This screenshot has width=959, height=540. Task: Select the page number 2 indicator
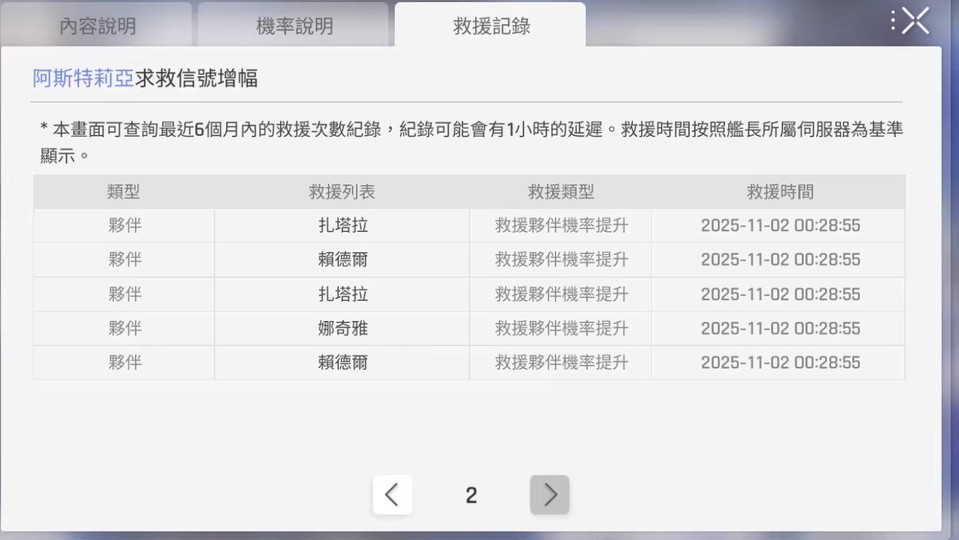point(471,495)
